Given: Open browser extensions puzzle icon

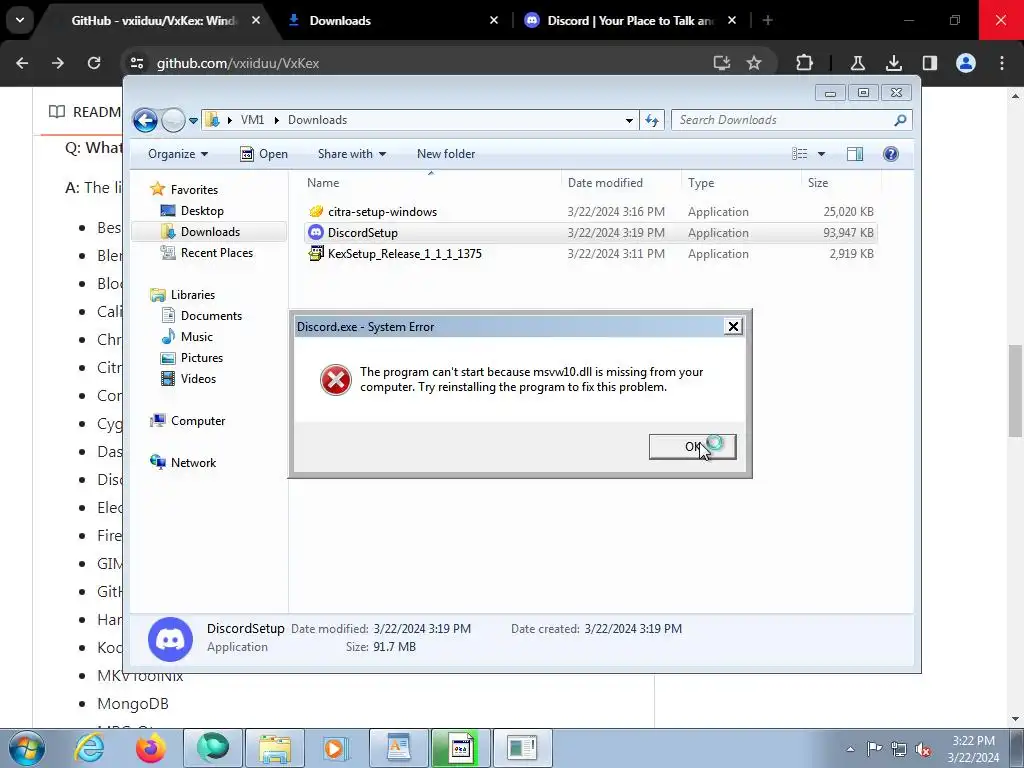Looking at the screenshot, I should click(805, 63).
